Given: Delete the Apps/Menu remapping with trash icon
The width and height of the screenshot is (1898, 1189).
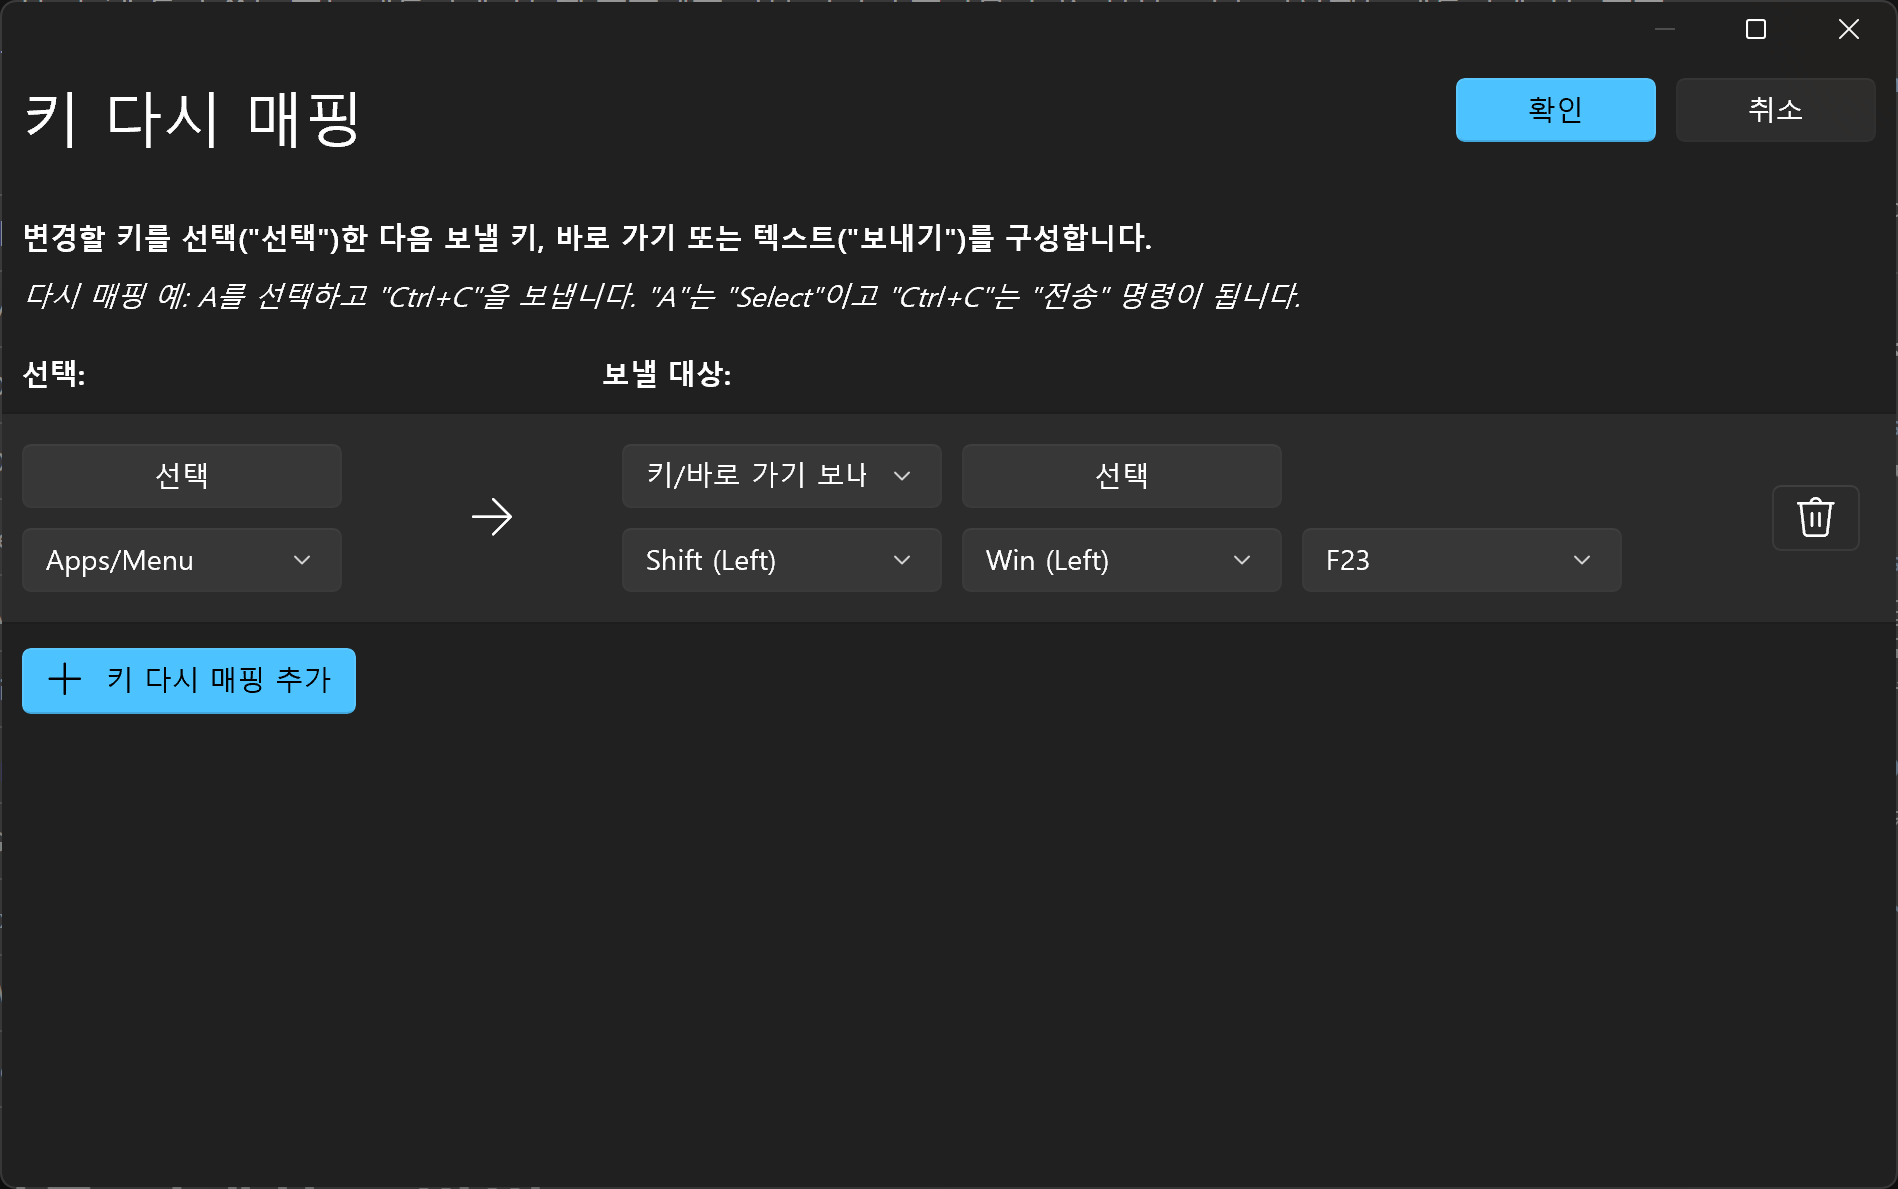Looking at the screenshot, I should coord(1815,517).
